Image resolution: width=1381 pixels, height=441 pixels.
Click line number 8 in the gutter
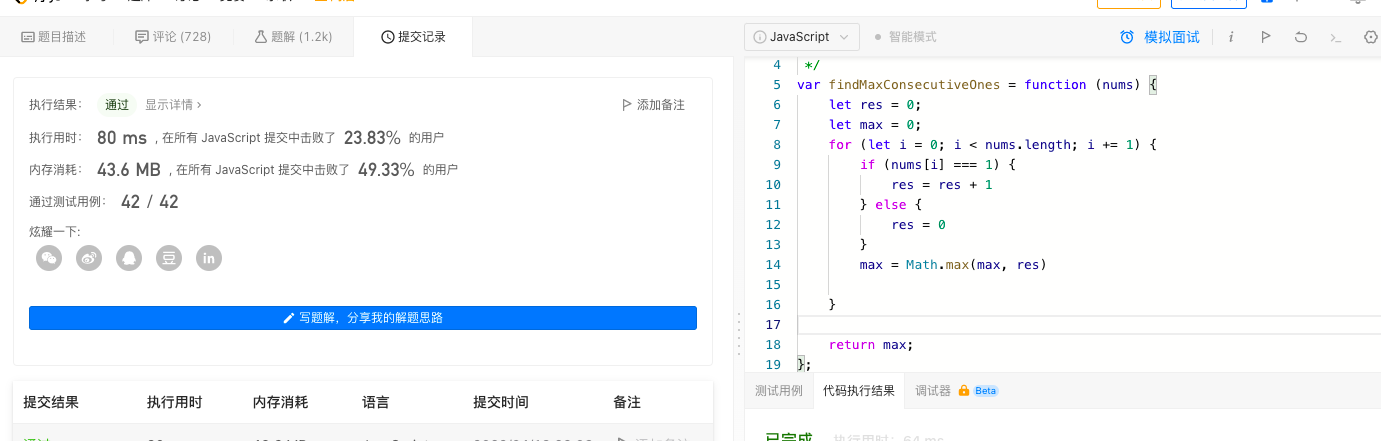[x=776, y=145]
